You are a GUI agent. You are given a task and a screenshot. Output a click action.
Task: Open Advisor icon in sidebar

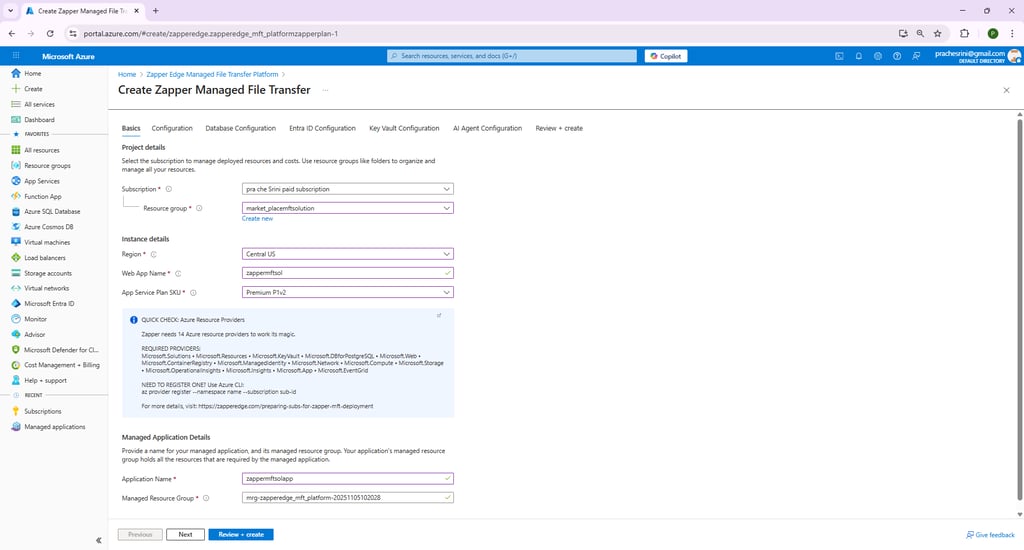(x=16, y=334)
